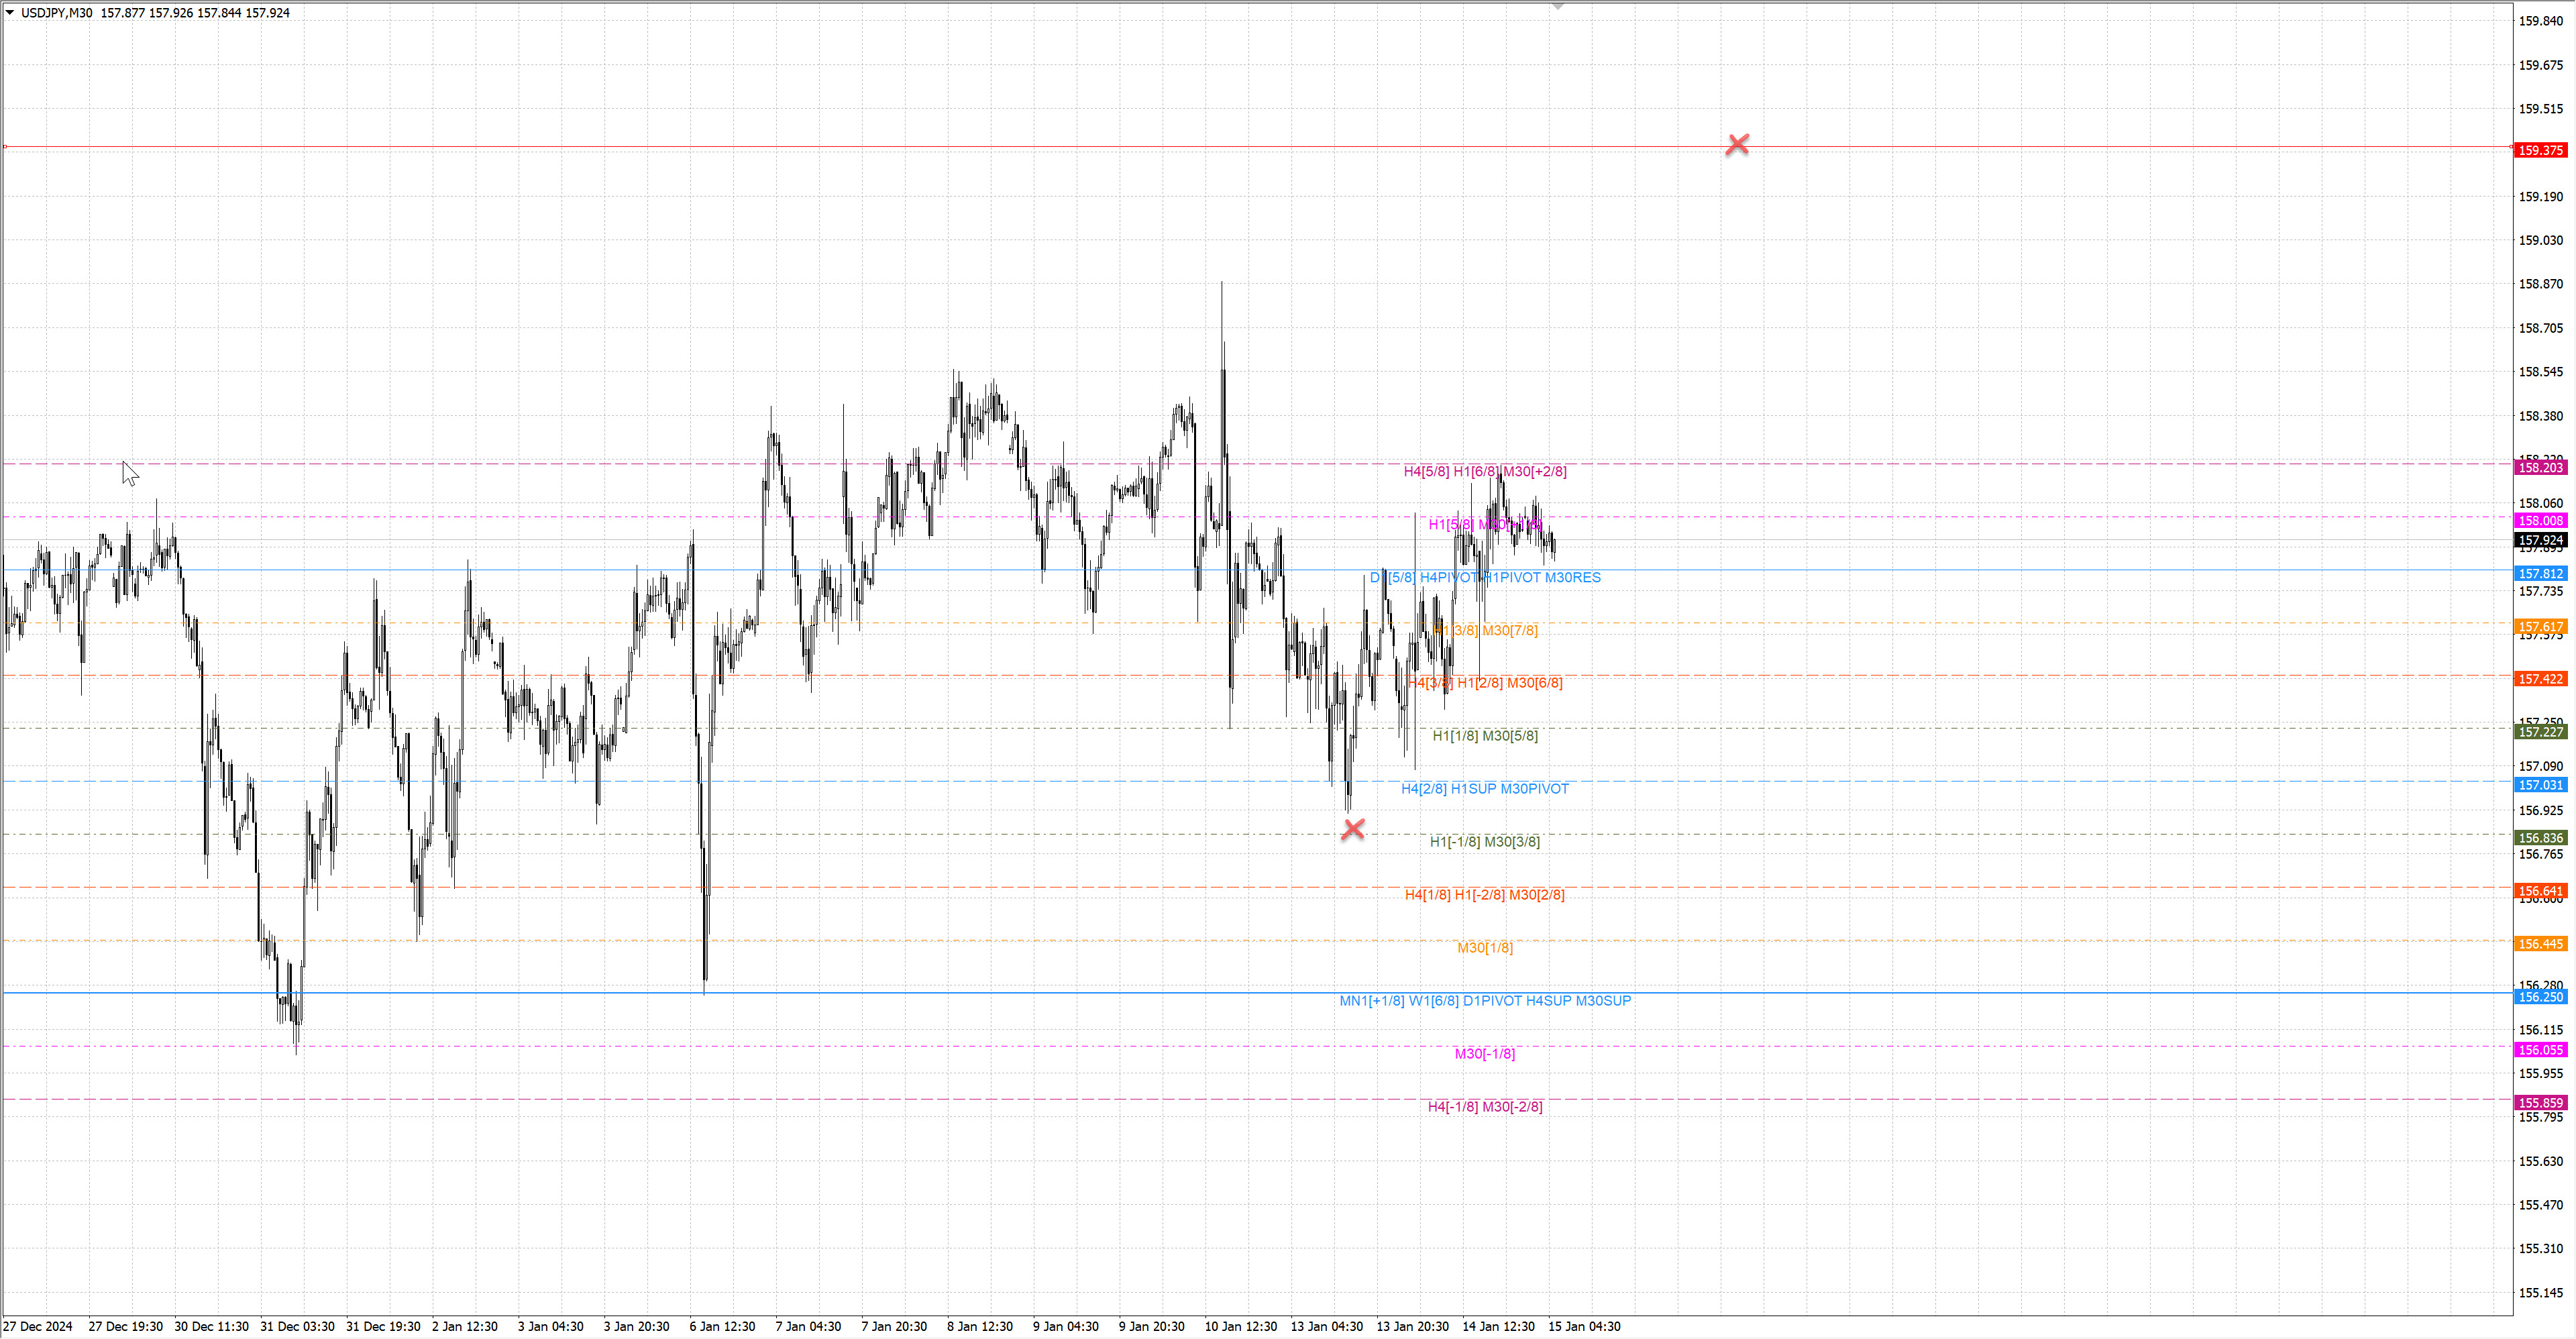Click the 'H4[-1/8] M30[-2/8]' level label
This screenshot has width=2576, height=1339.
(x=1484, y=1106)
